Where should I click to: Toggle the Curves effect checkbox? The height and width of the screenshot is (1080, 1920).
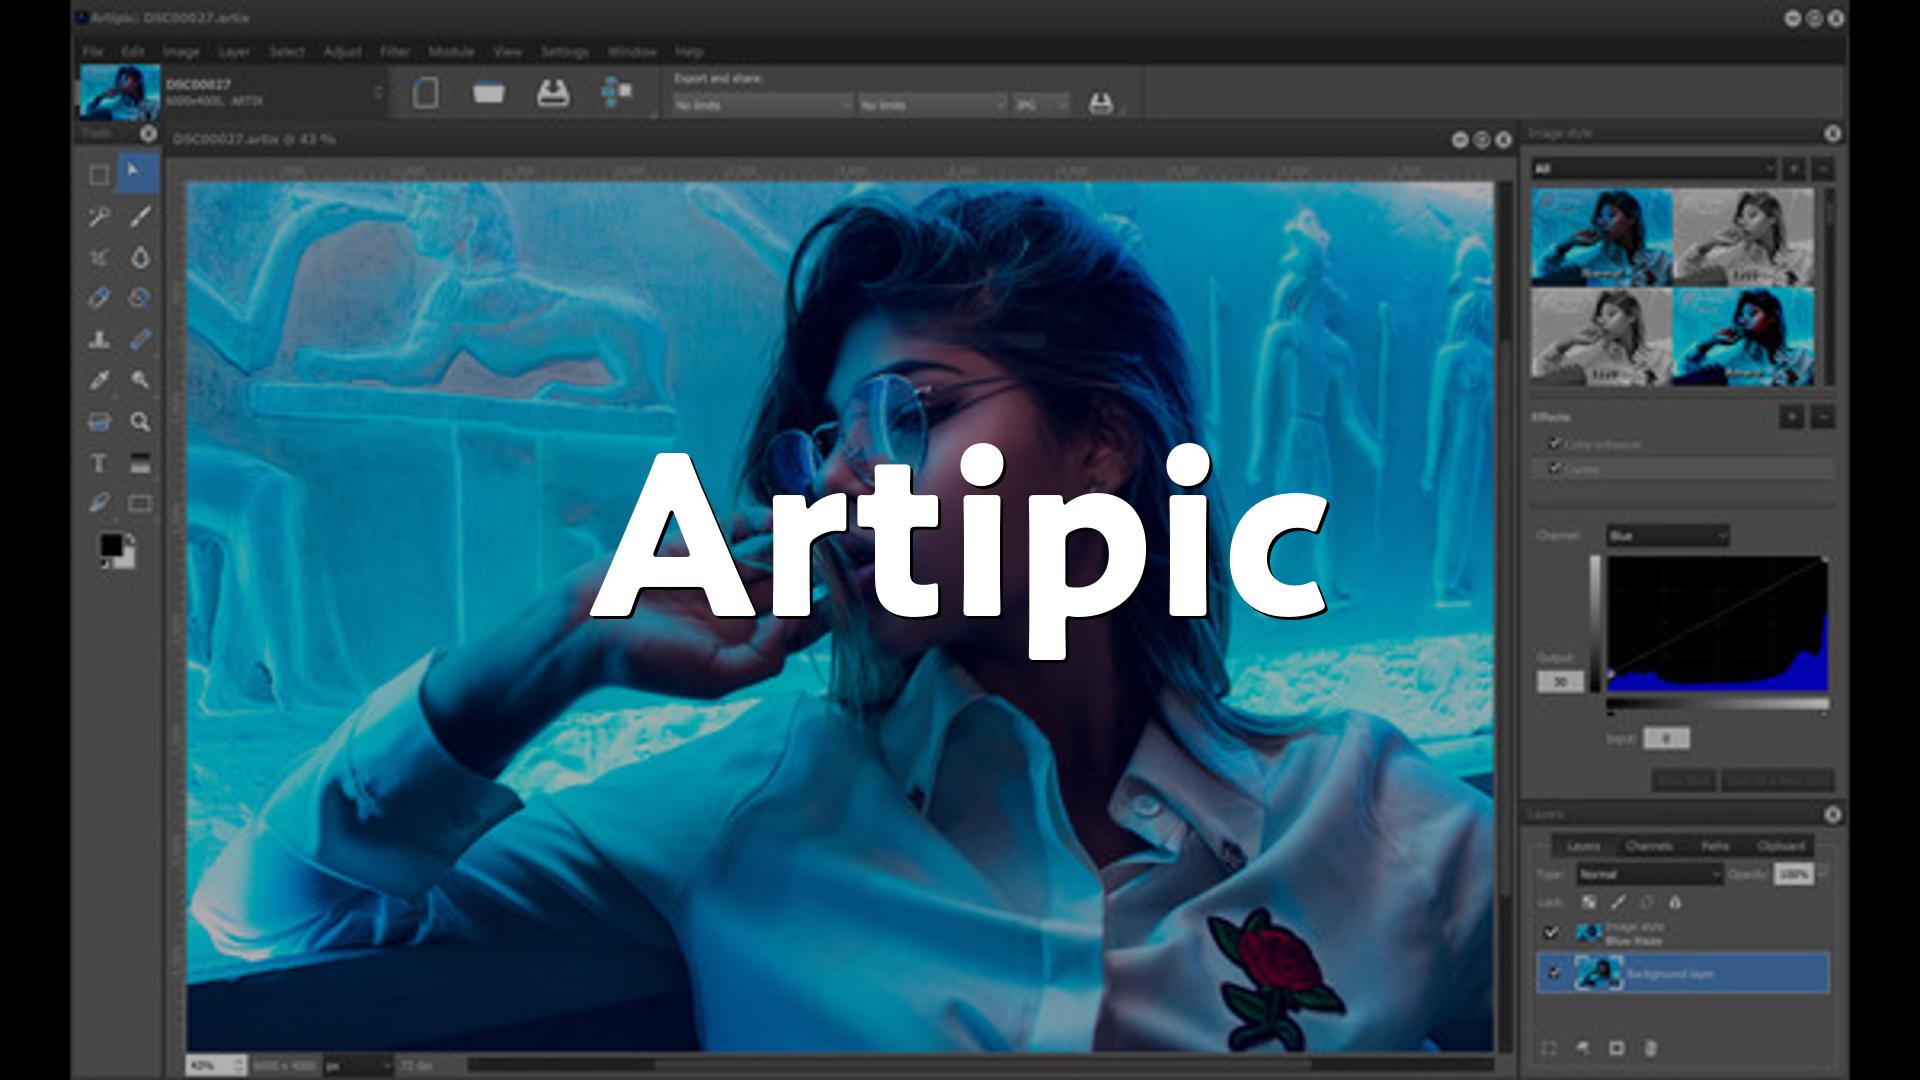click(1554, 468)
